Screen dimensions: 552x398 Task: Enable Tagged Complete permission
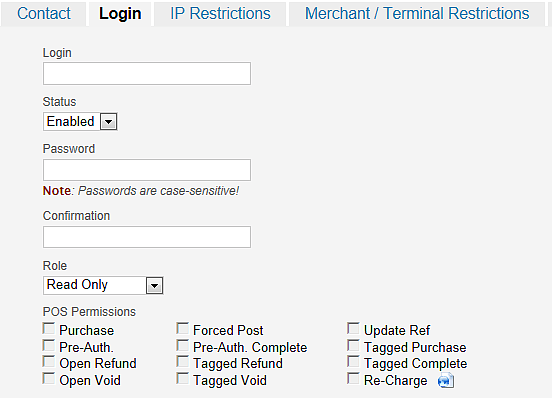pos(353,361)
